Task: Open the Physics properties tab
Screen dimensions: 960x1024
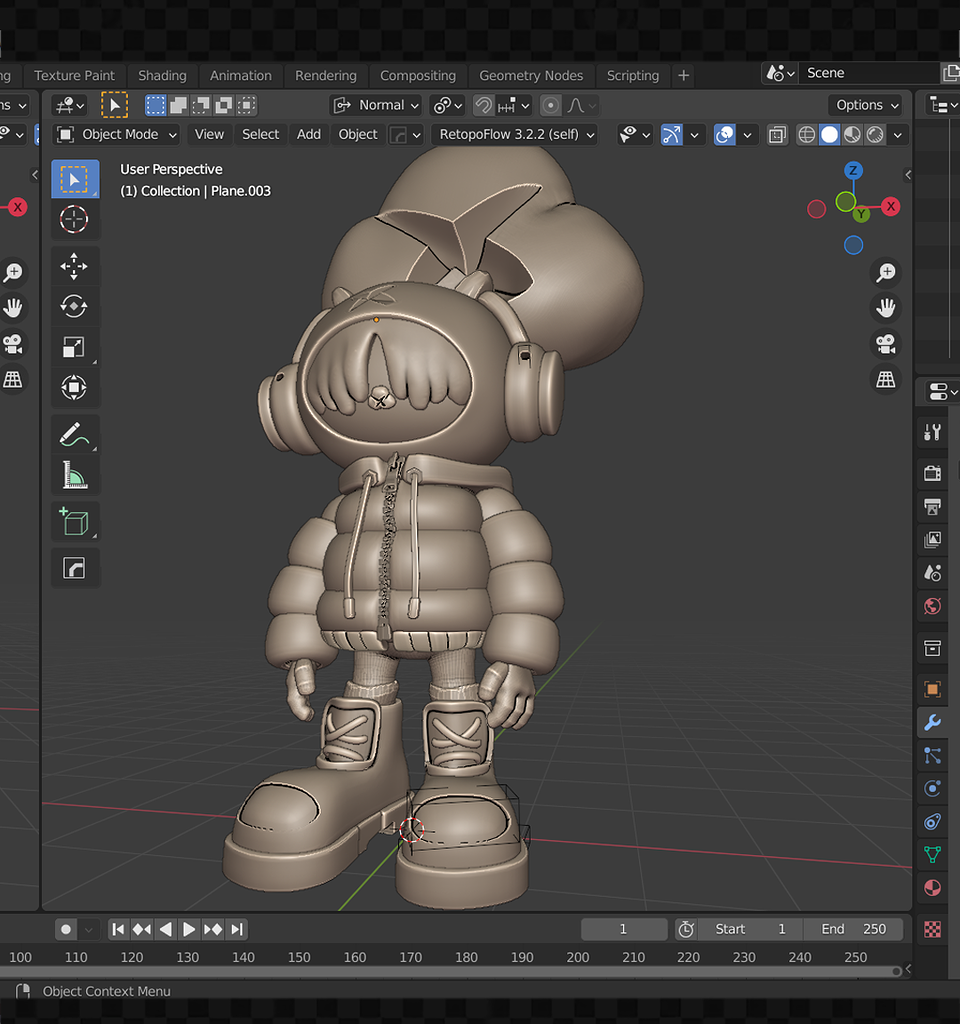Action: tap(933, 788)
